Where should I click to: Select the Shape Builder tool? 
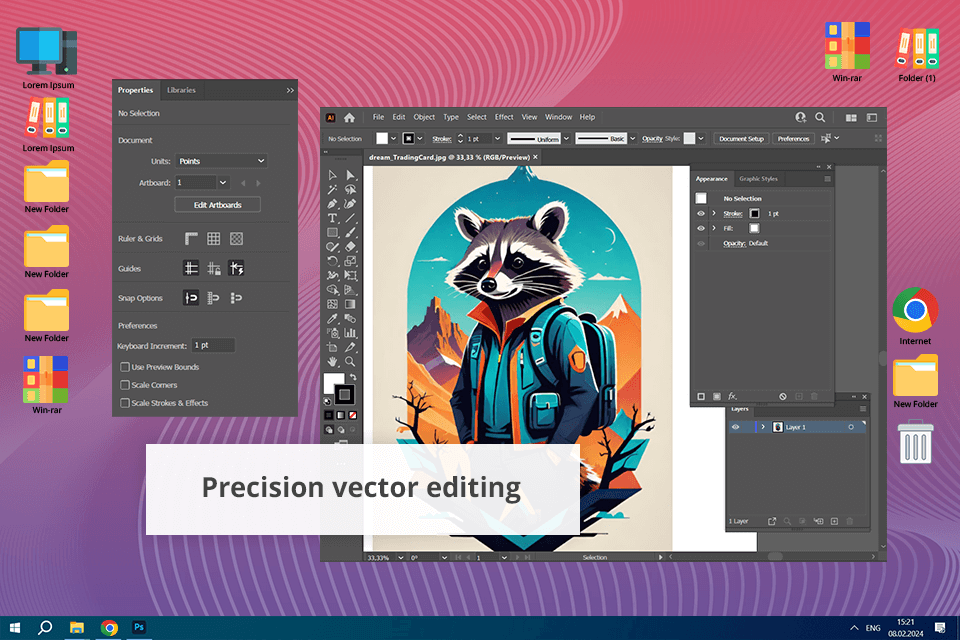[332, 290]
